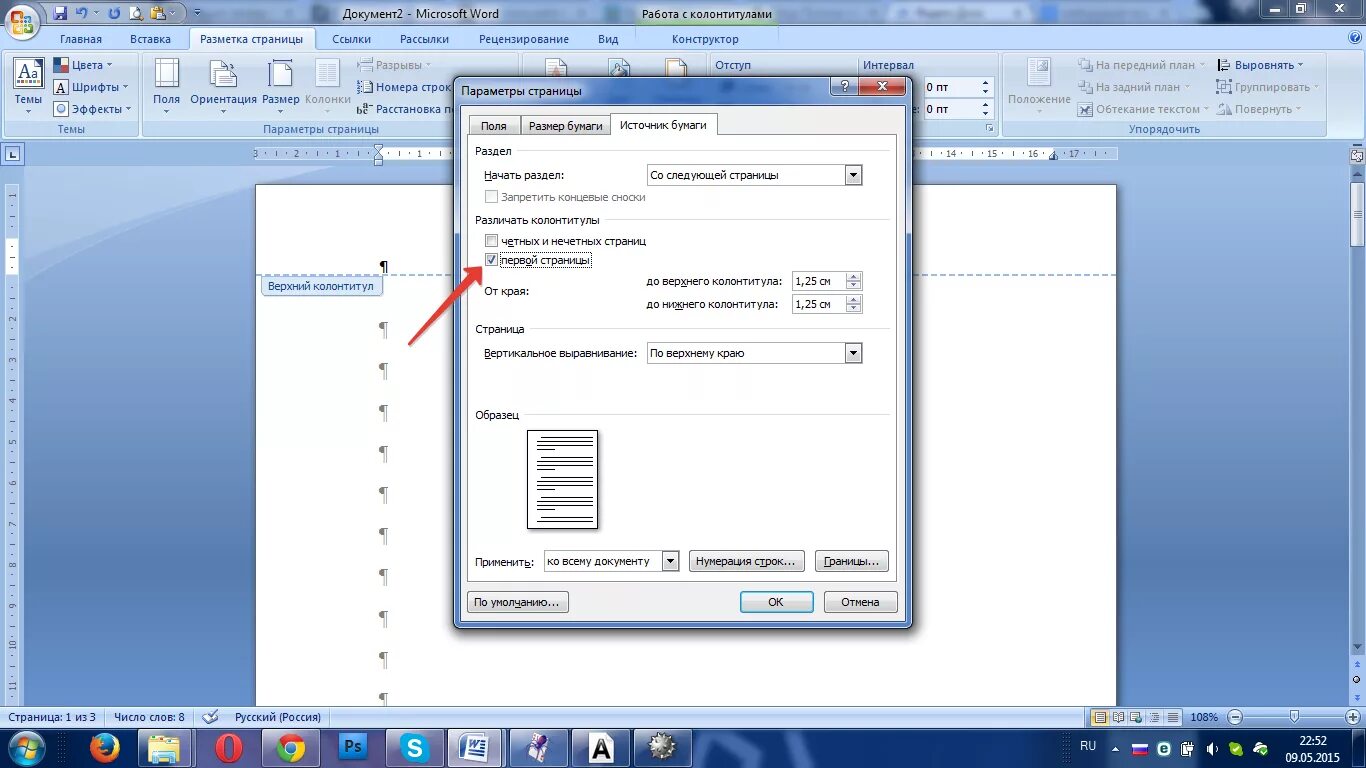1366x768 pixels.
Task: Click the Номера строк line numbers icon
Action: click(366, 87)
